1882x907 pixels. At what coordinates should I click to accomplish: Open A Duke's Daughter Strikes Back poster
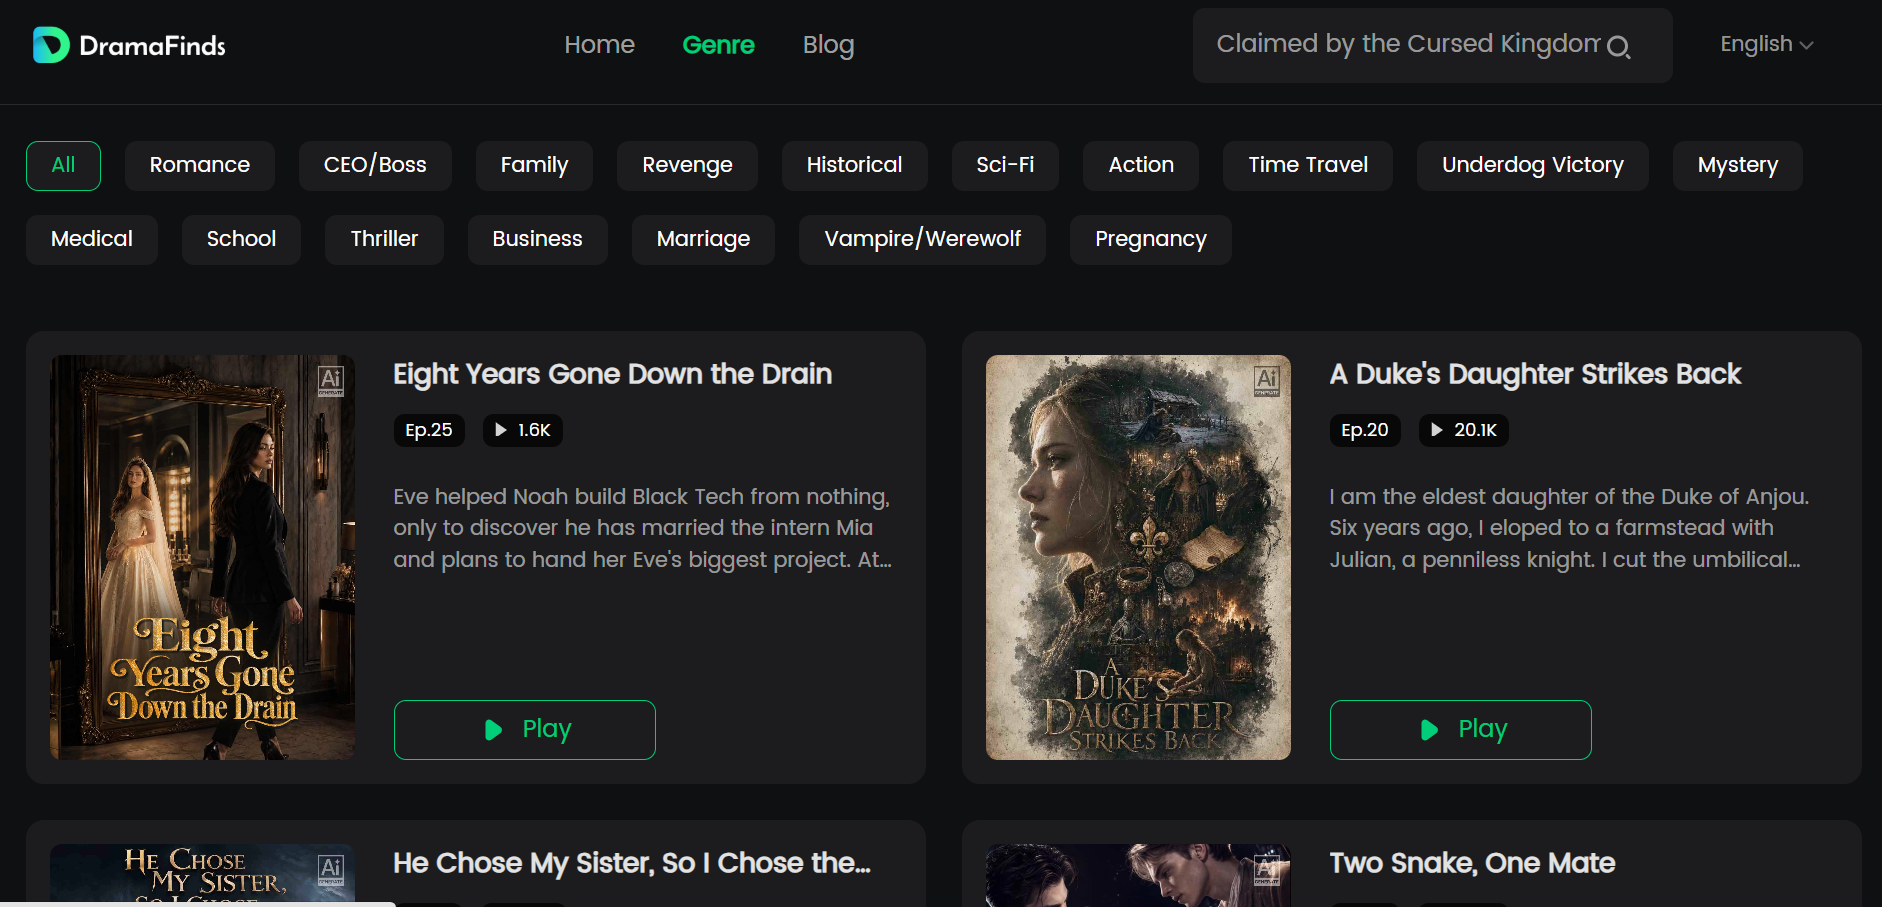coord(1138,557)
